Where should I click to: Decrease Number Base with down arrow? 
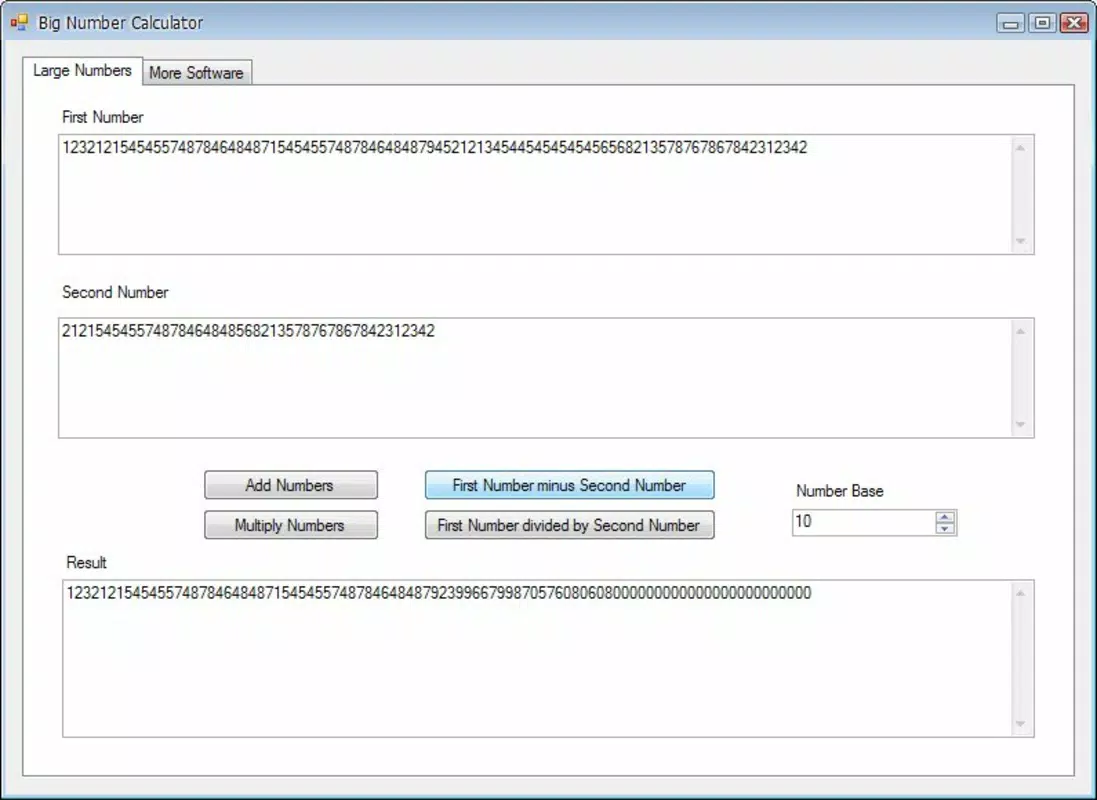coord(944,528)
